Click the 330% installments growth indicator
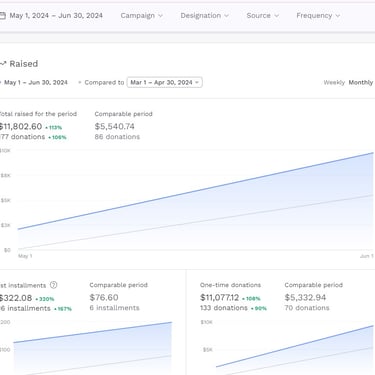375x375 pixels. [45, 299]
